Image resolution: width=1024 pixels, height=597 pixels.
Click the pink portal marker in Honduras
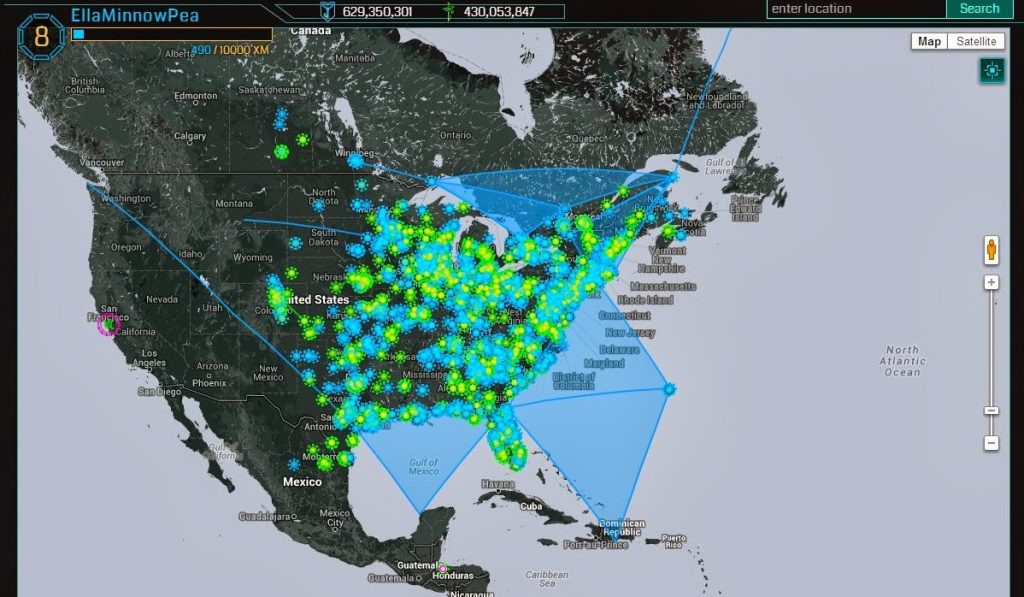click(x=441, y=568)
